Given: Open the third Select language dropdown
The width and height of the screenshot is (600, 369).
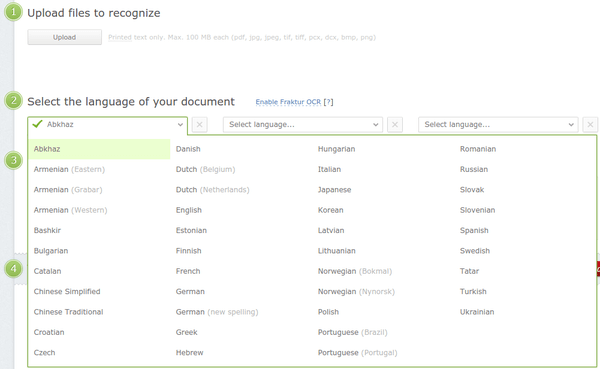Looking at the screenshot, I should pyautogui.click(x=498, y=125).
